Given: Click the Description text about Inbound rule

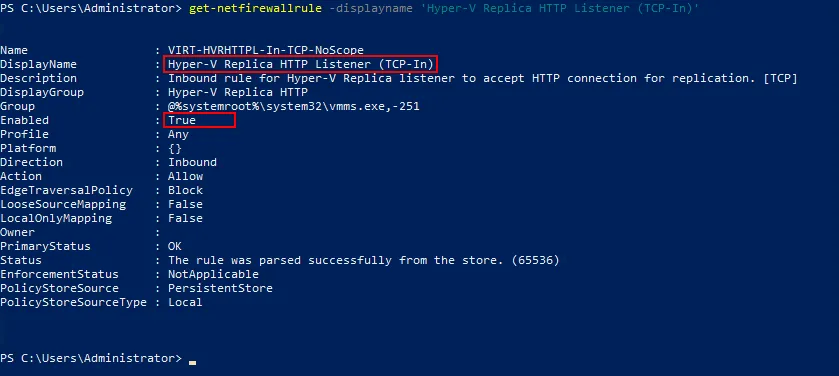Looking at the screenshot, I should click(483, 79).
